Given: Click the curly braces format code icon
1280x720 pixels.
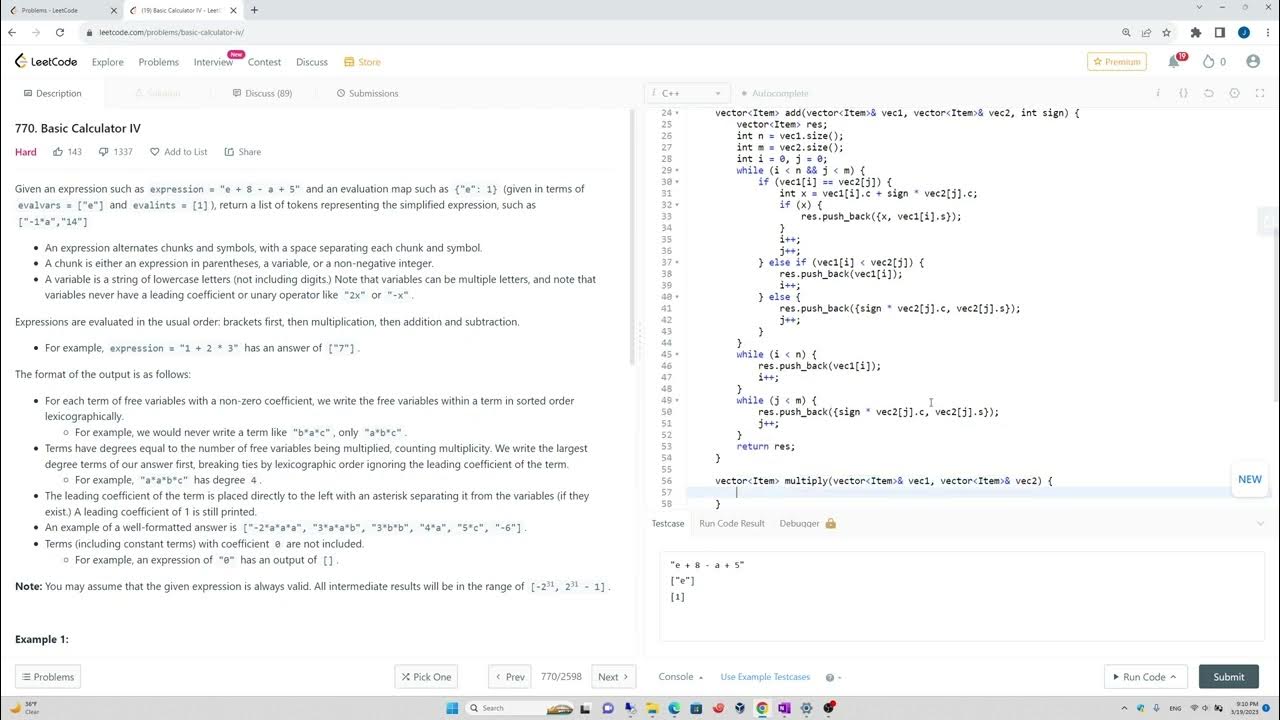Looking at the screenshot, I should [x=1183, y=93].
